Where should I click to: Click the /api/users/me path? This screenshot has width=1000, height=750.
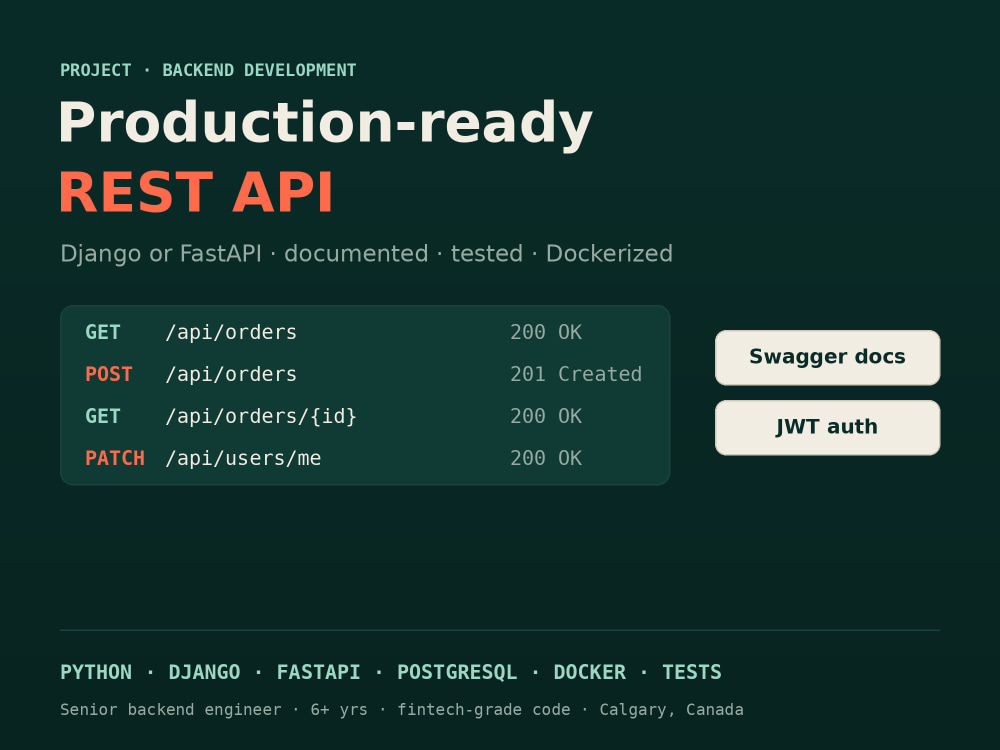click(243, 459)
